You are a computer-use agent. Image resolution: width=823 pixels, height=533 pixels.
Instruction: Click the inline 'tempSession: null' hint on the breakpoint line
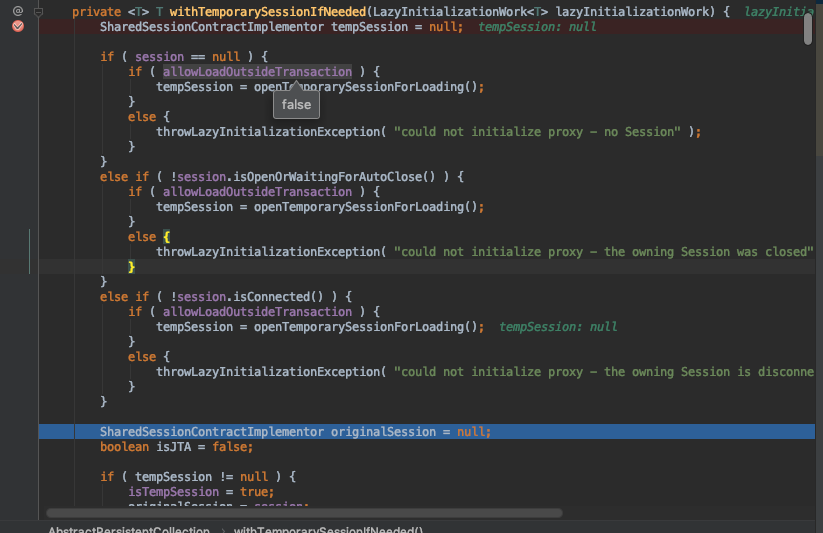click(x=537, y=27)
